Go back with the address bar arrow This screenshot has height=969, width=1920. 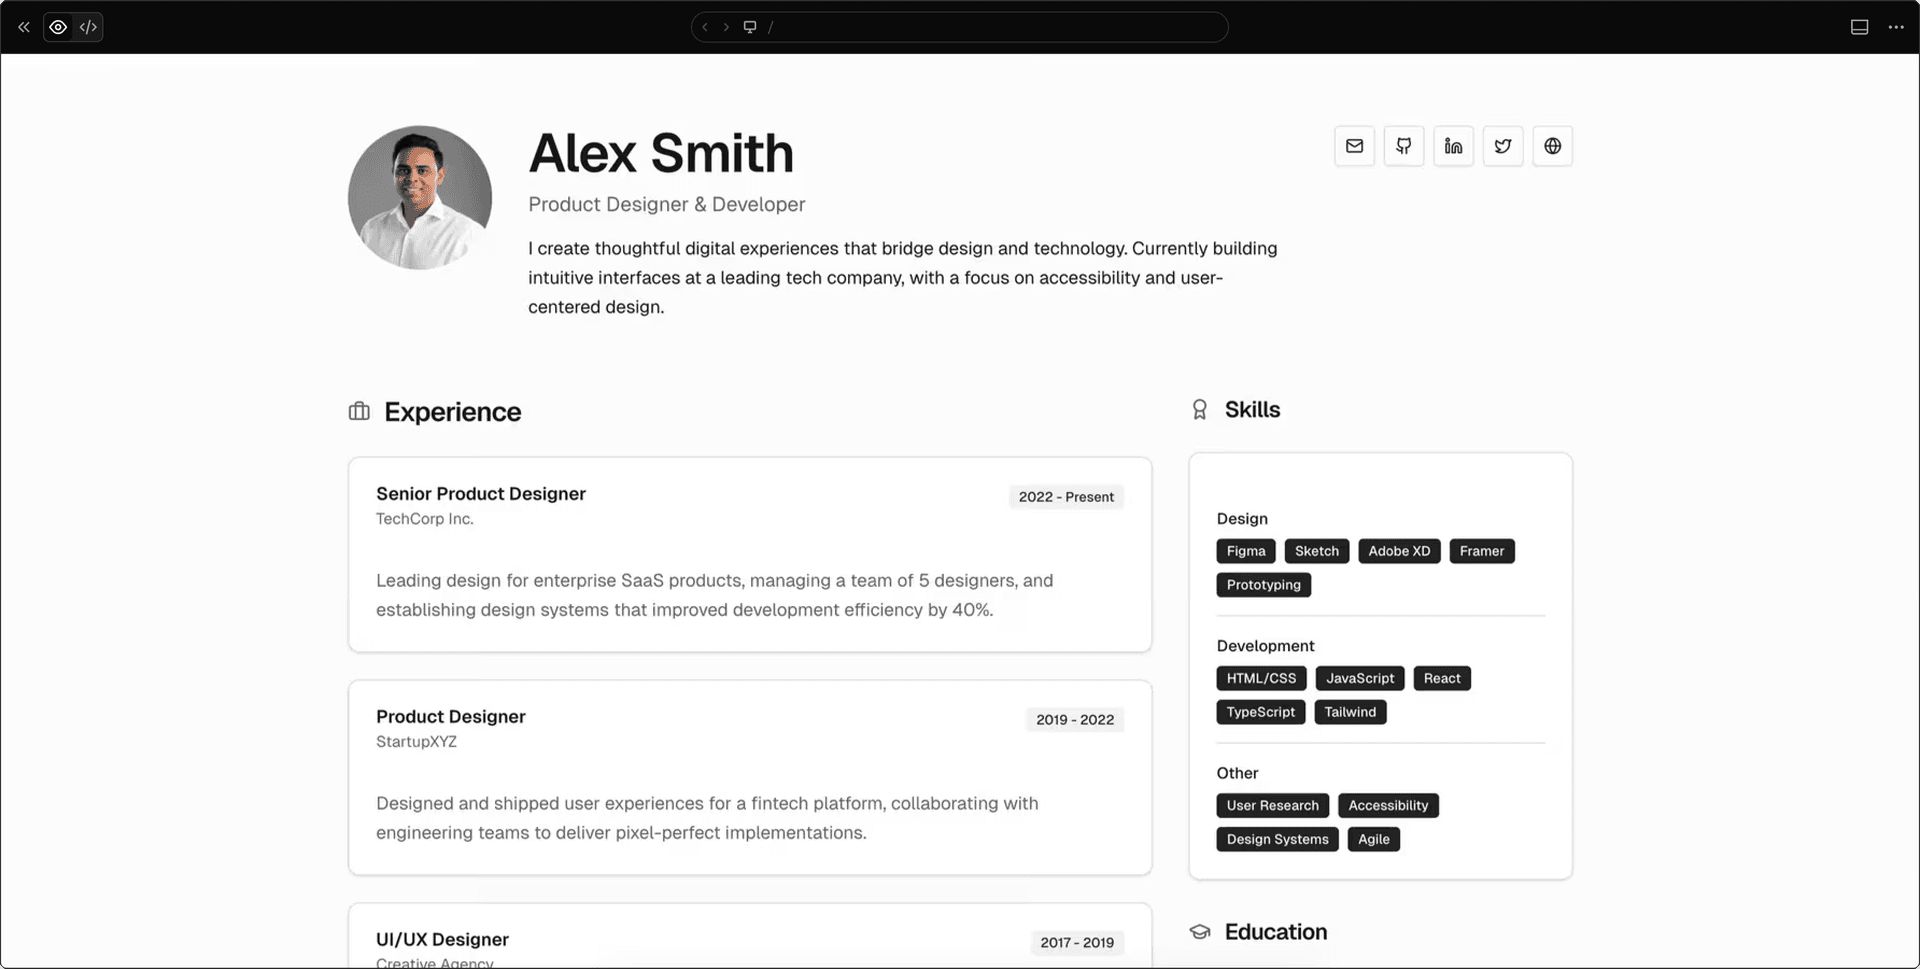pyautogui.click(x=705, y=27)
